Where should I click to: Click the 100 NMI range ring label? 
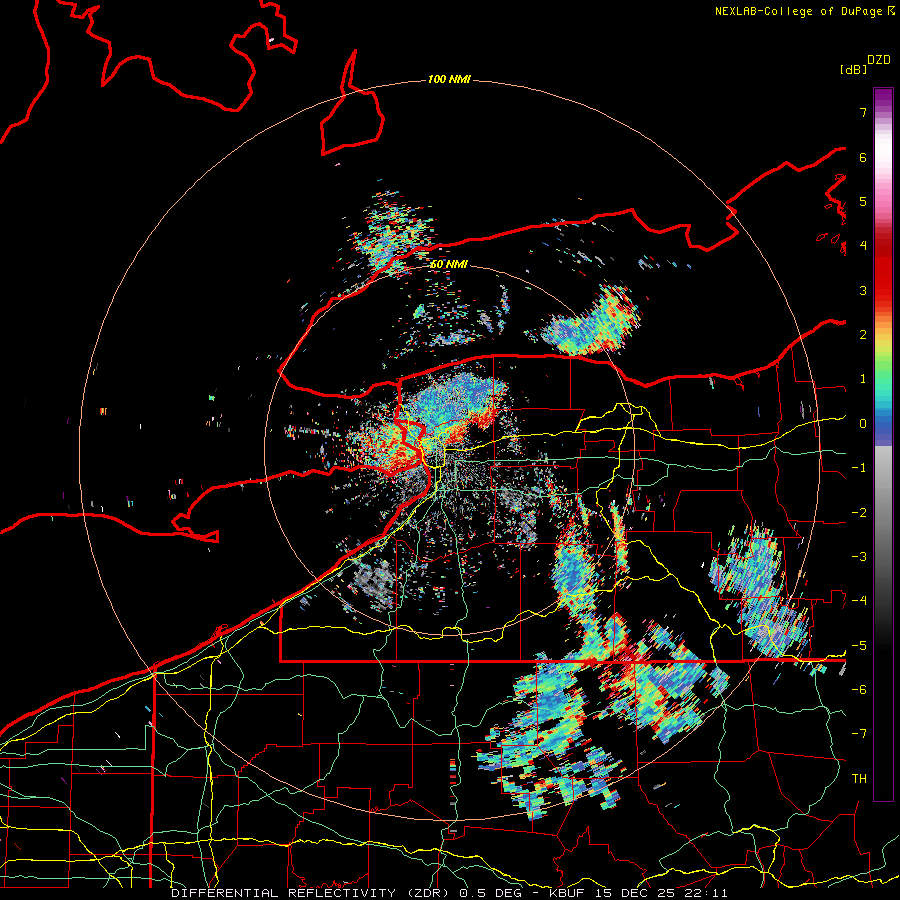point(449,79)
